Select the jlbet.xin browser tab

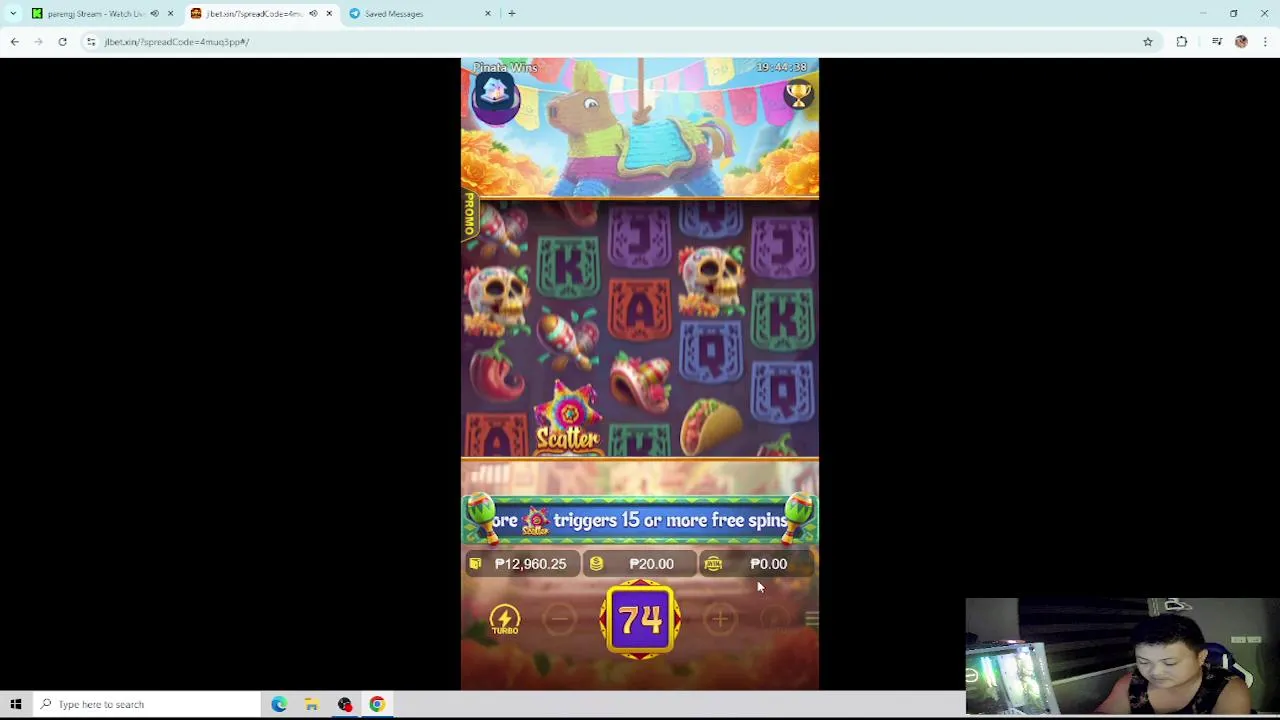(x=253, y=14)
